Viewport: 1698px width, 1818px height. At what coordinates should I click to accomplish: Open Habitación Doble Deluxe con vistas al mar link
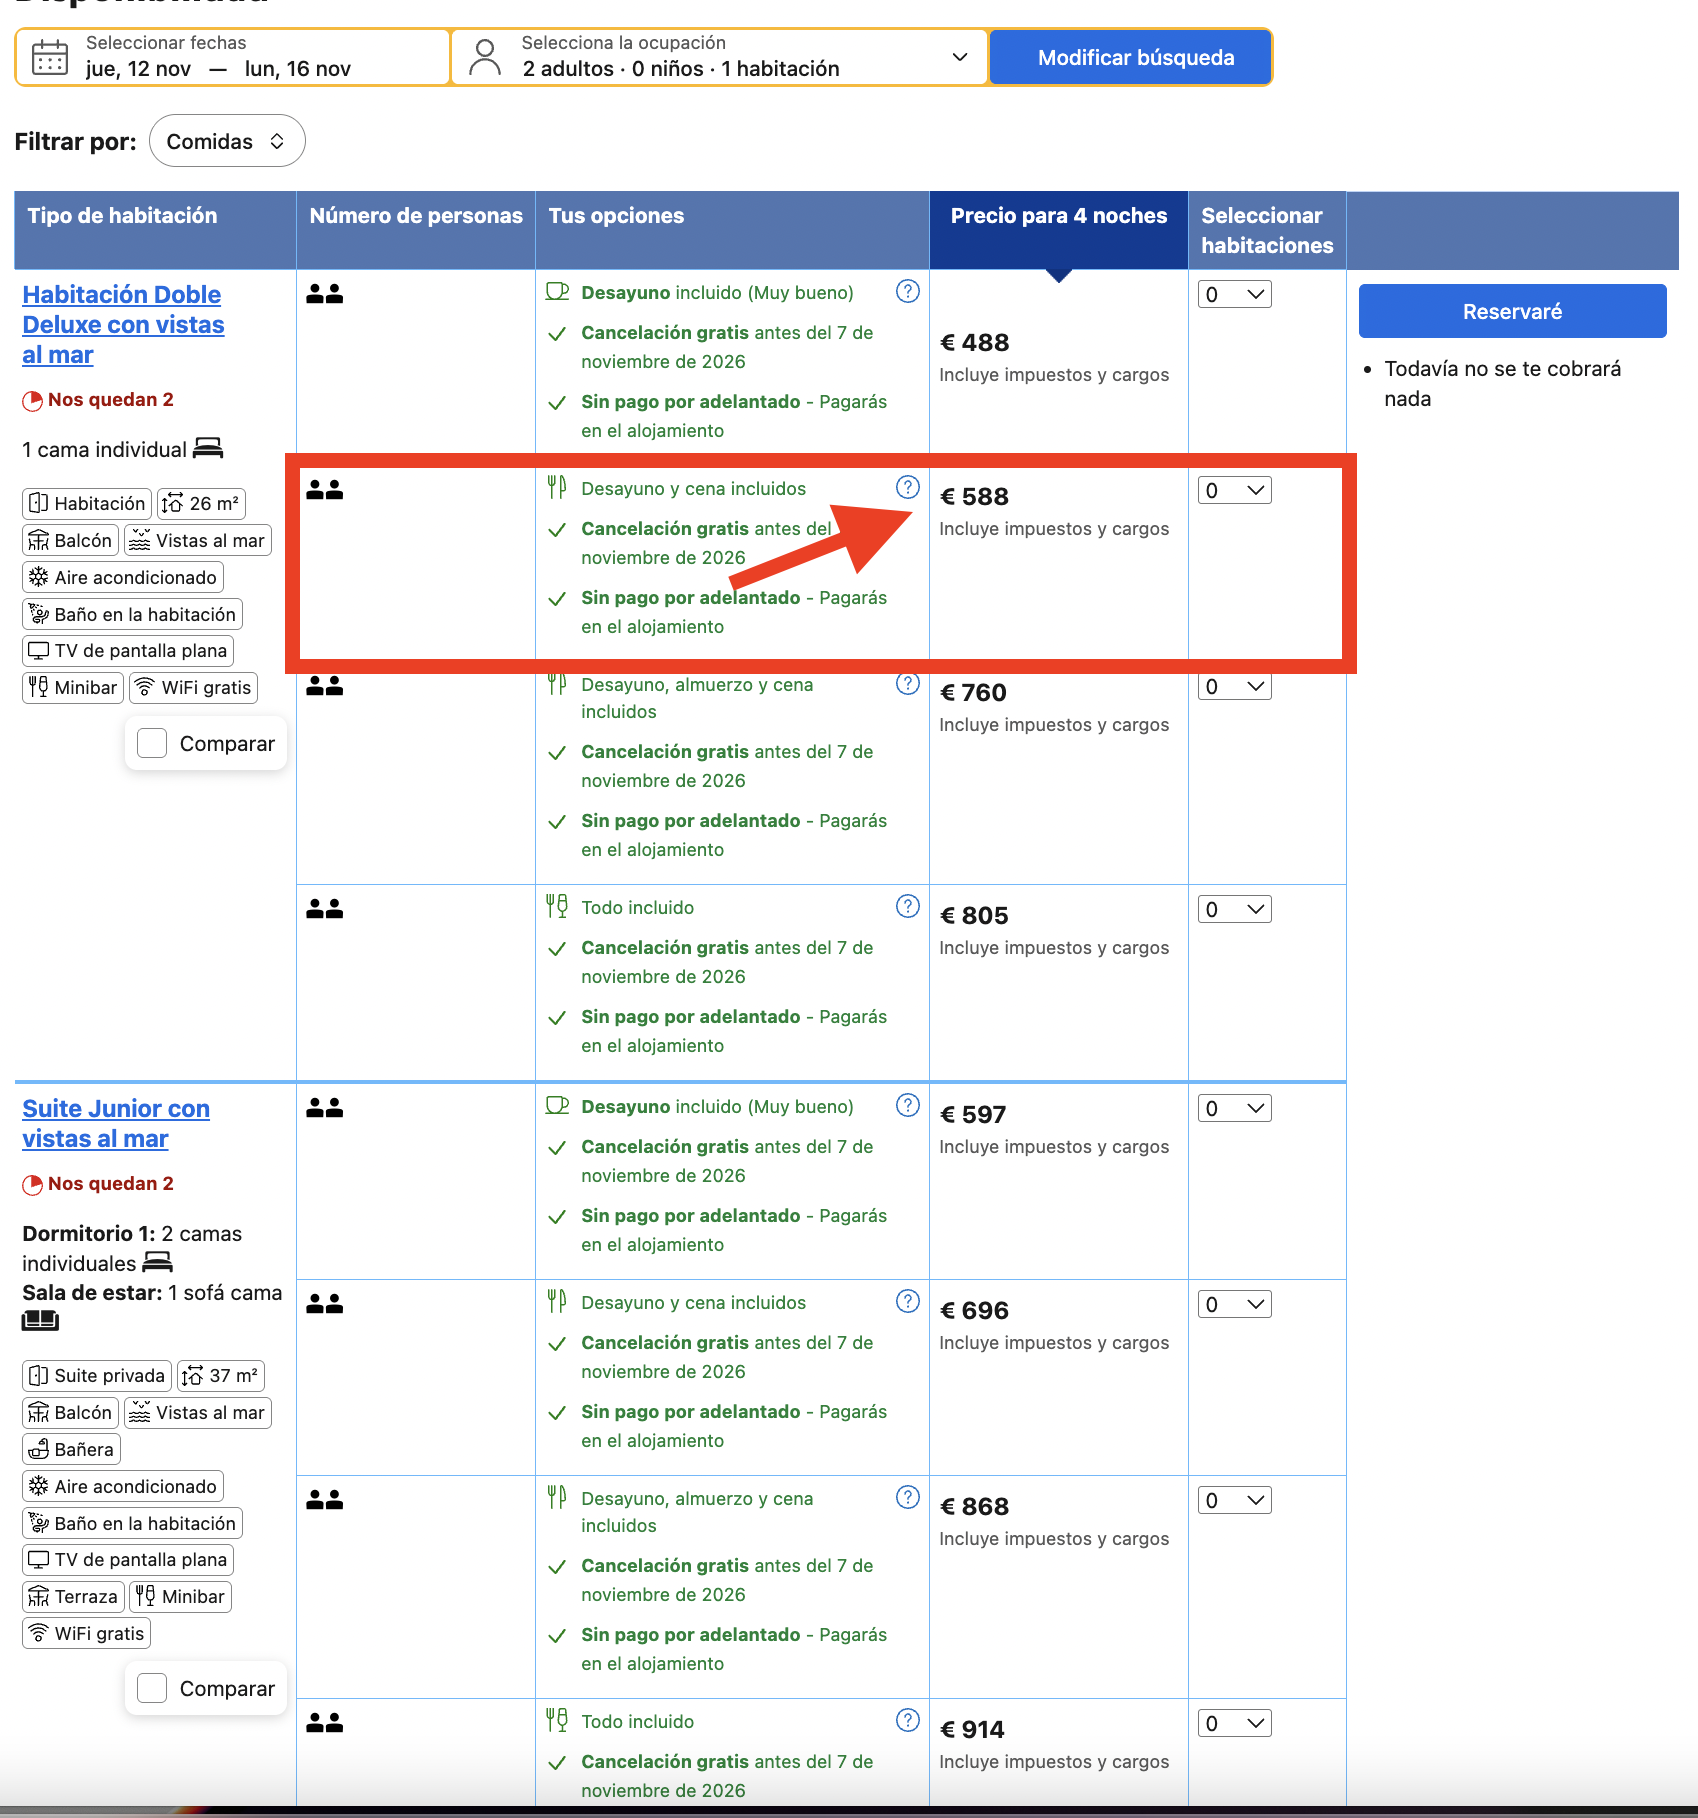(x=123, y=324)
